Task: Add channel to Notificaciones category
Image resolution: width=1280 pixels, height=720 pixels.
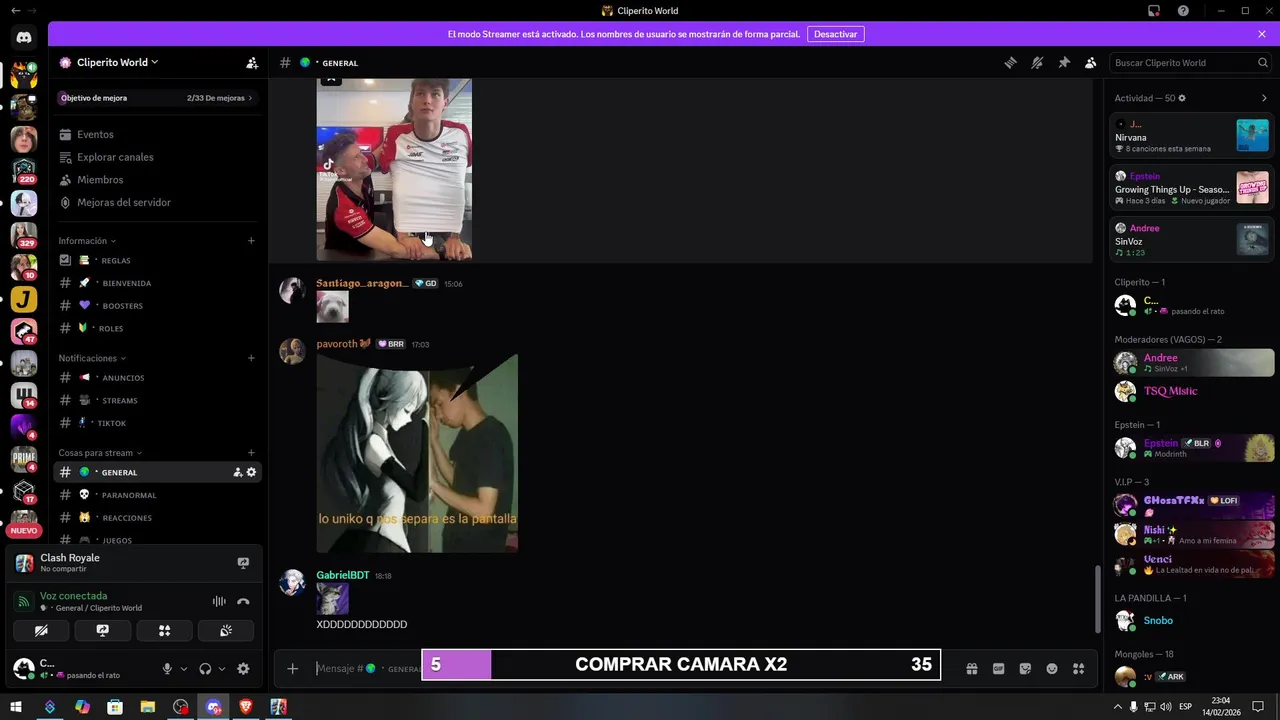Action: coord(251,358)
